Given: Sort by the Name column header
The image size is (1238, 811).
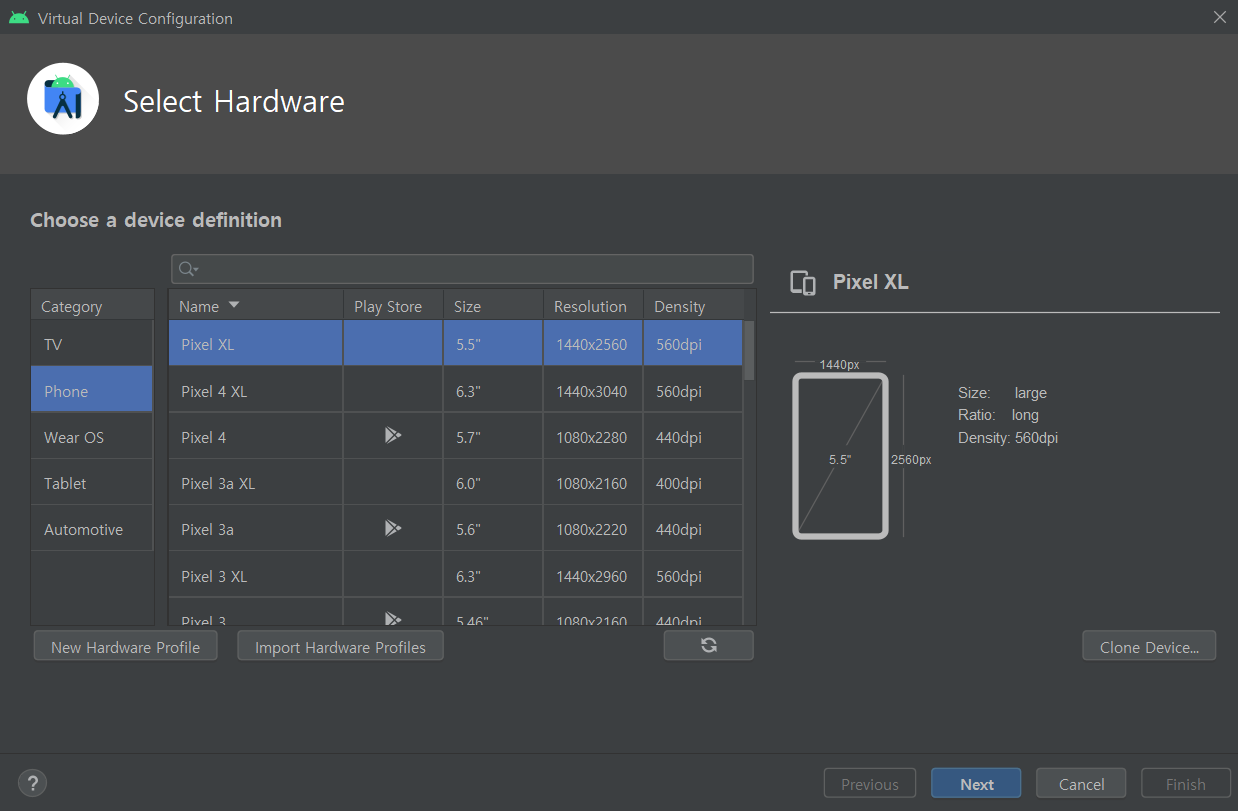Looking at the screenshot, I should 256,306.
